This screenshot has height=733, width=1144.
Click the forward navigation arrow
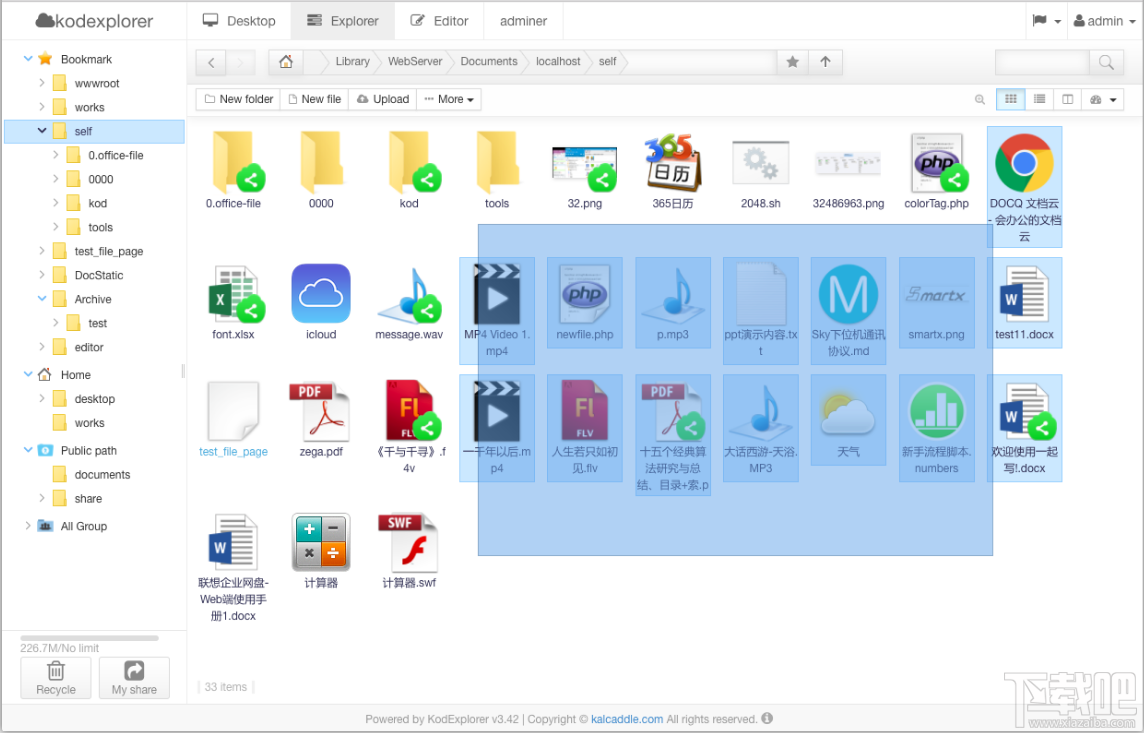tap(241, 63)
